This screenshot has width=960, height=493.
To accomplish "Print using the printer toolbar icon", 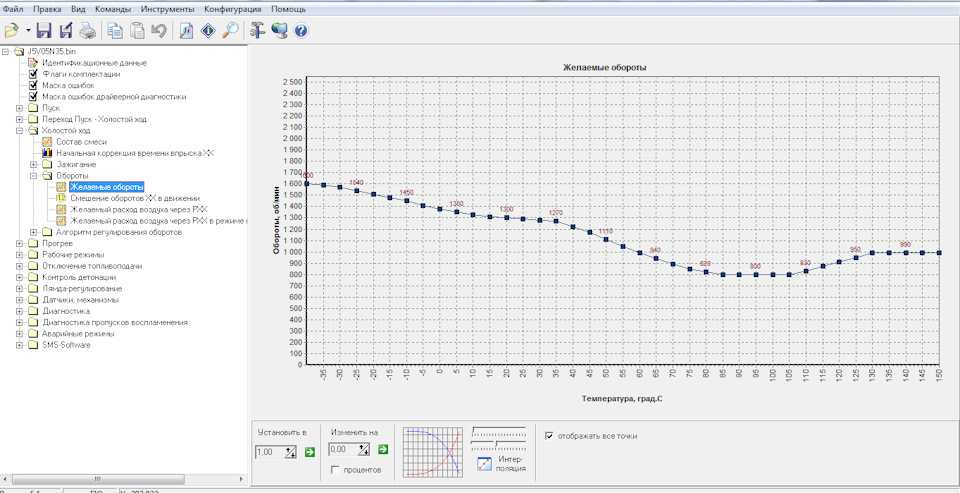I will tap(87, 31).
